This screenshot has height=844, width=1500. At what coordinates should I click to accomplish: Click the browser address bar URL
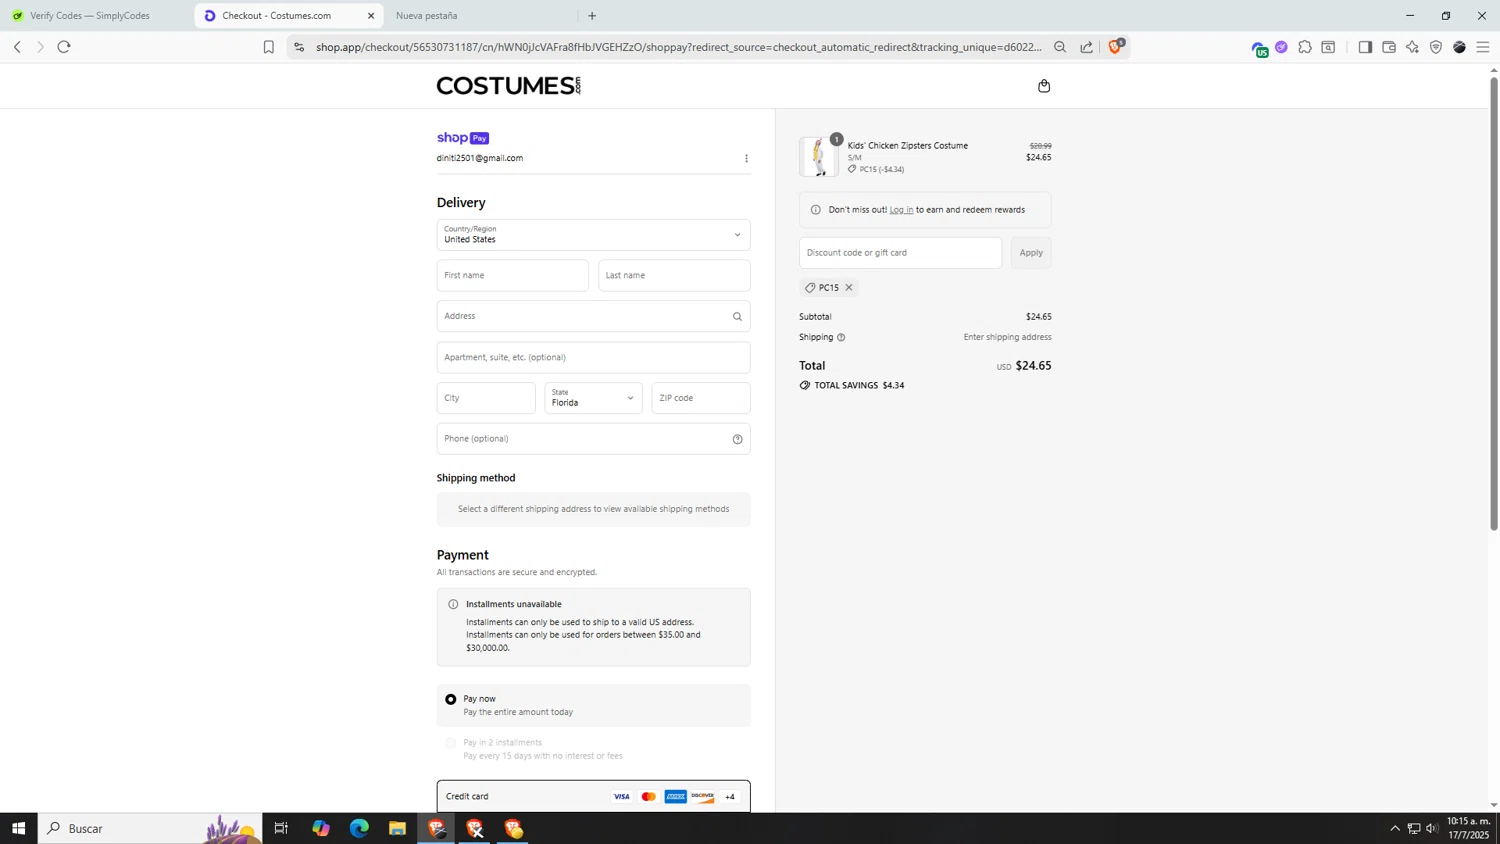678,47
